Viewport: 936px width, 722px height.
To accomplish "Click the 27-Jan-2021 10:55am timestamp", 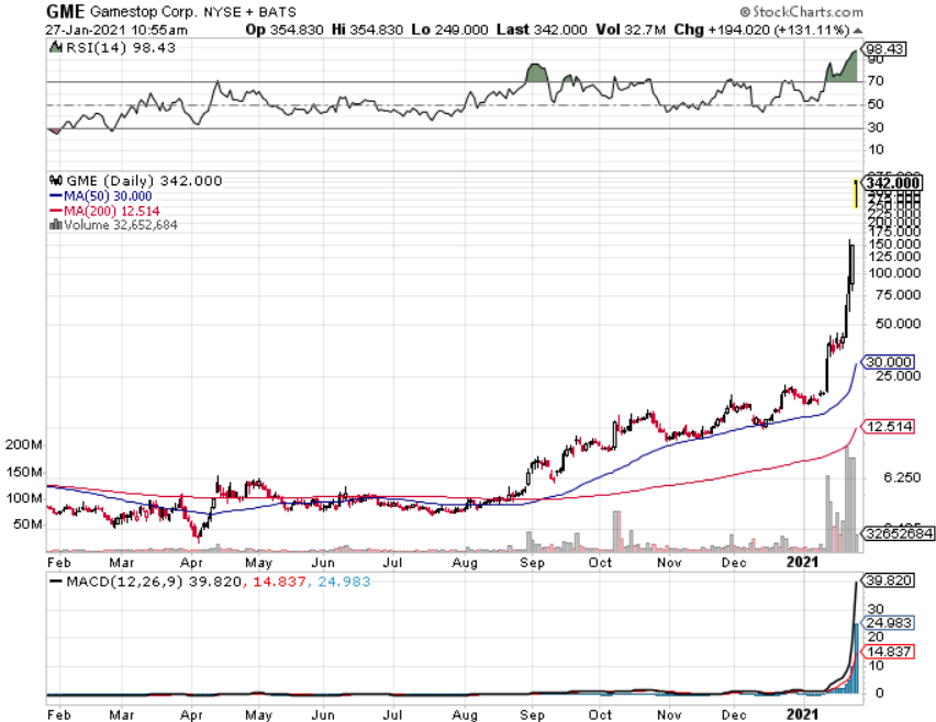I will 116,30.
